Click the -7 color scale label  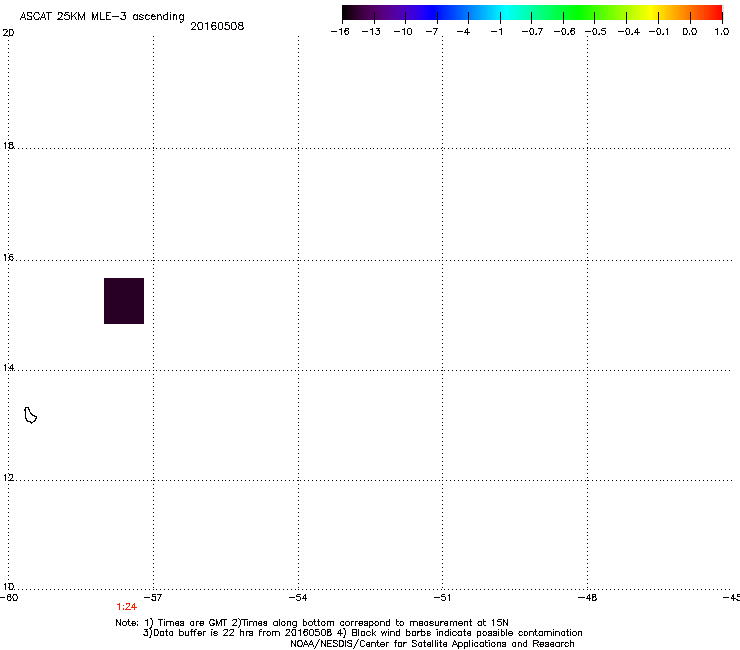[x=431, y=32]
